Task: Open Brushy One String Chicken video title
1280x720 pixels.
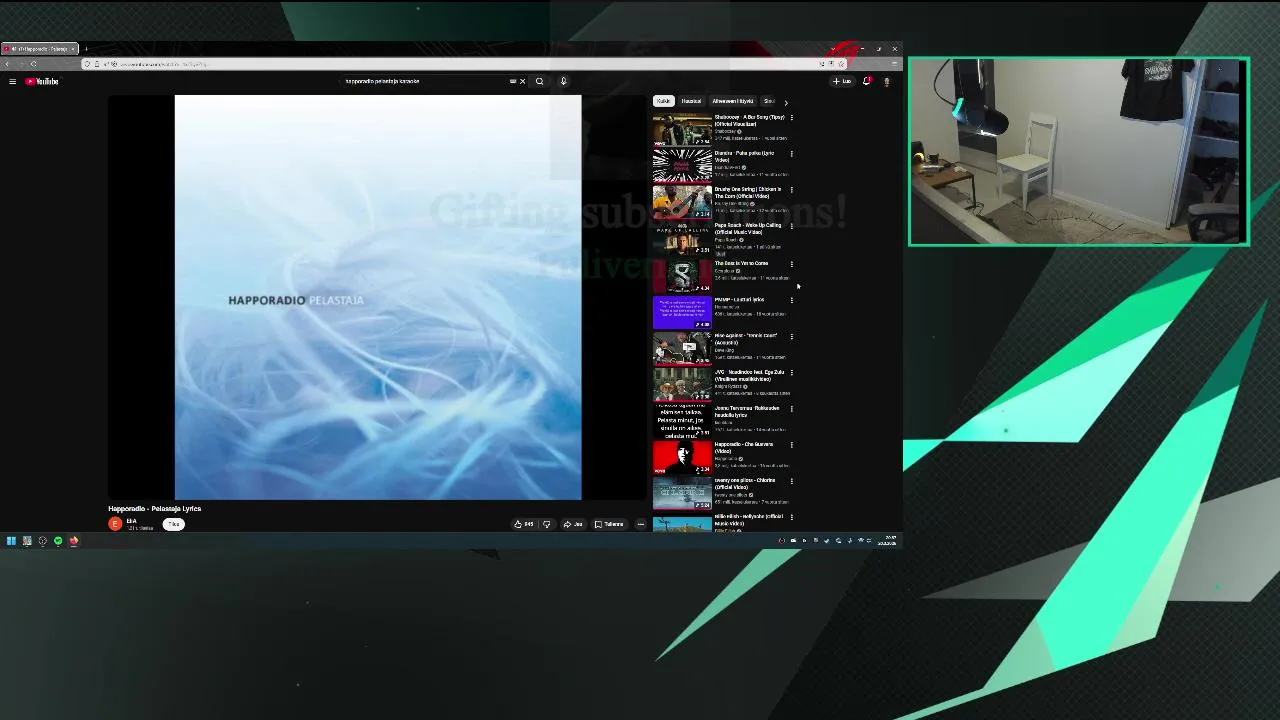Action: (x=748, y=192)
